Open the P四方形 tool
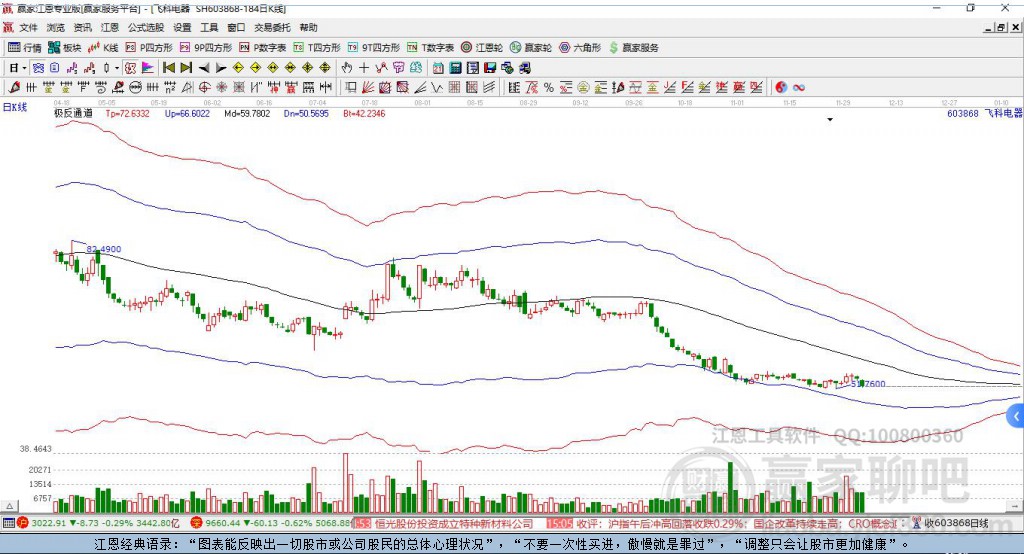This screenshot has width=1024, height=554. [x=149, y=48]
